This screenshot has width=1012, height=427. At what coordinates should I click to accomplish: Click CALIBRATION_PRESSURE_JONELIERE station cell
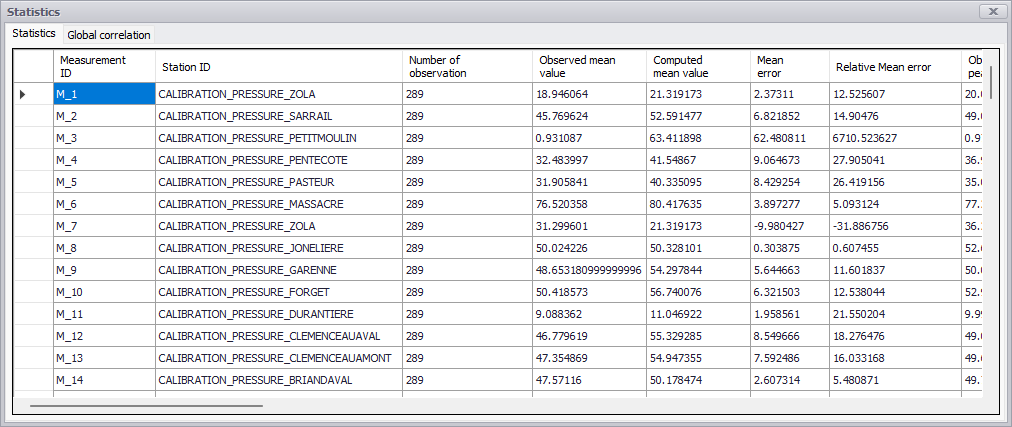pos(279,248)
